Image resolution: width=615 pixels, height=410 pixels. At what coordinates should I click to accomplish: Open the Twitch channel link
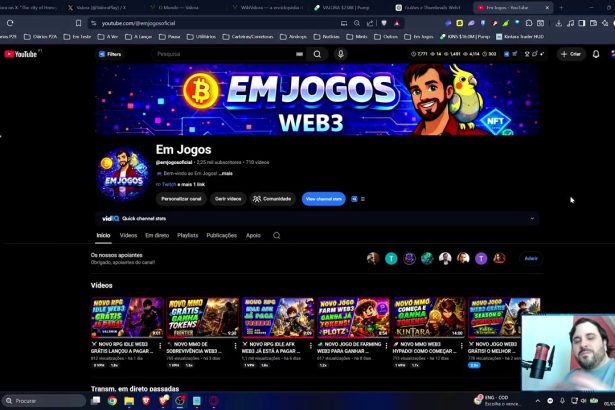[x=169, y=184]
